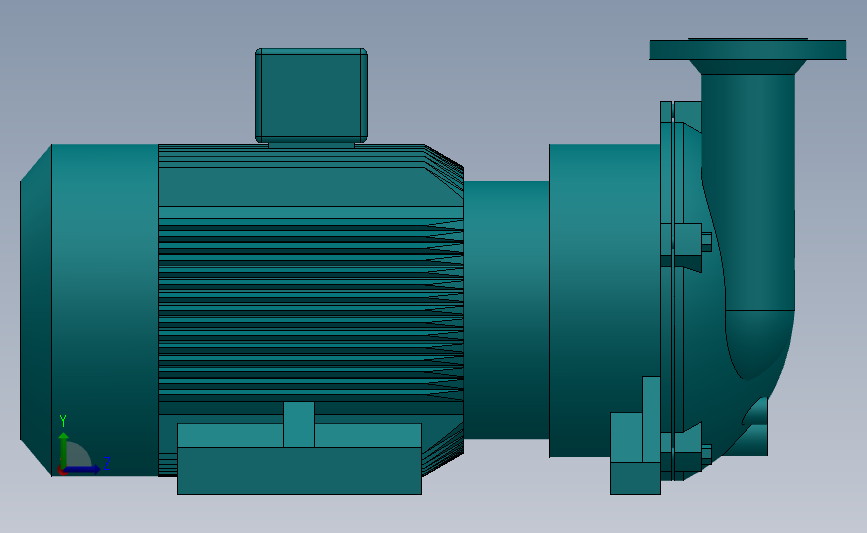Select the motor mounting foot base
Viewport: 867px width, 533px height.
point(299,459)
